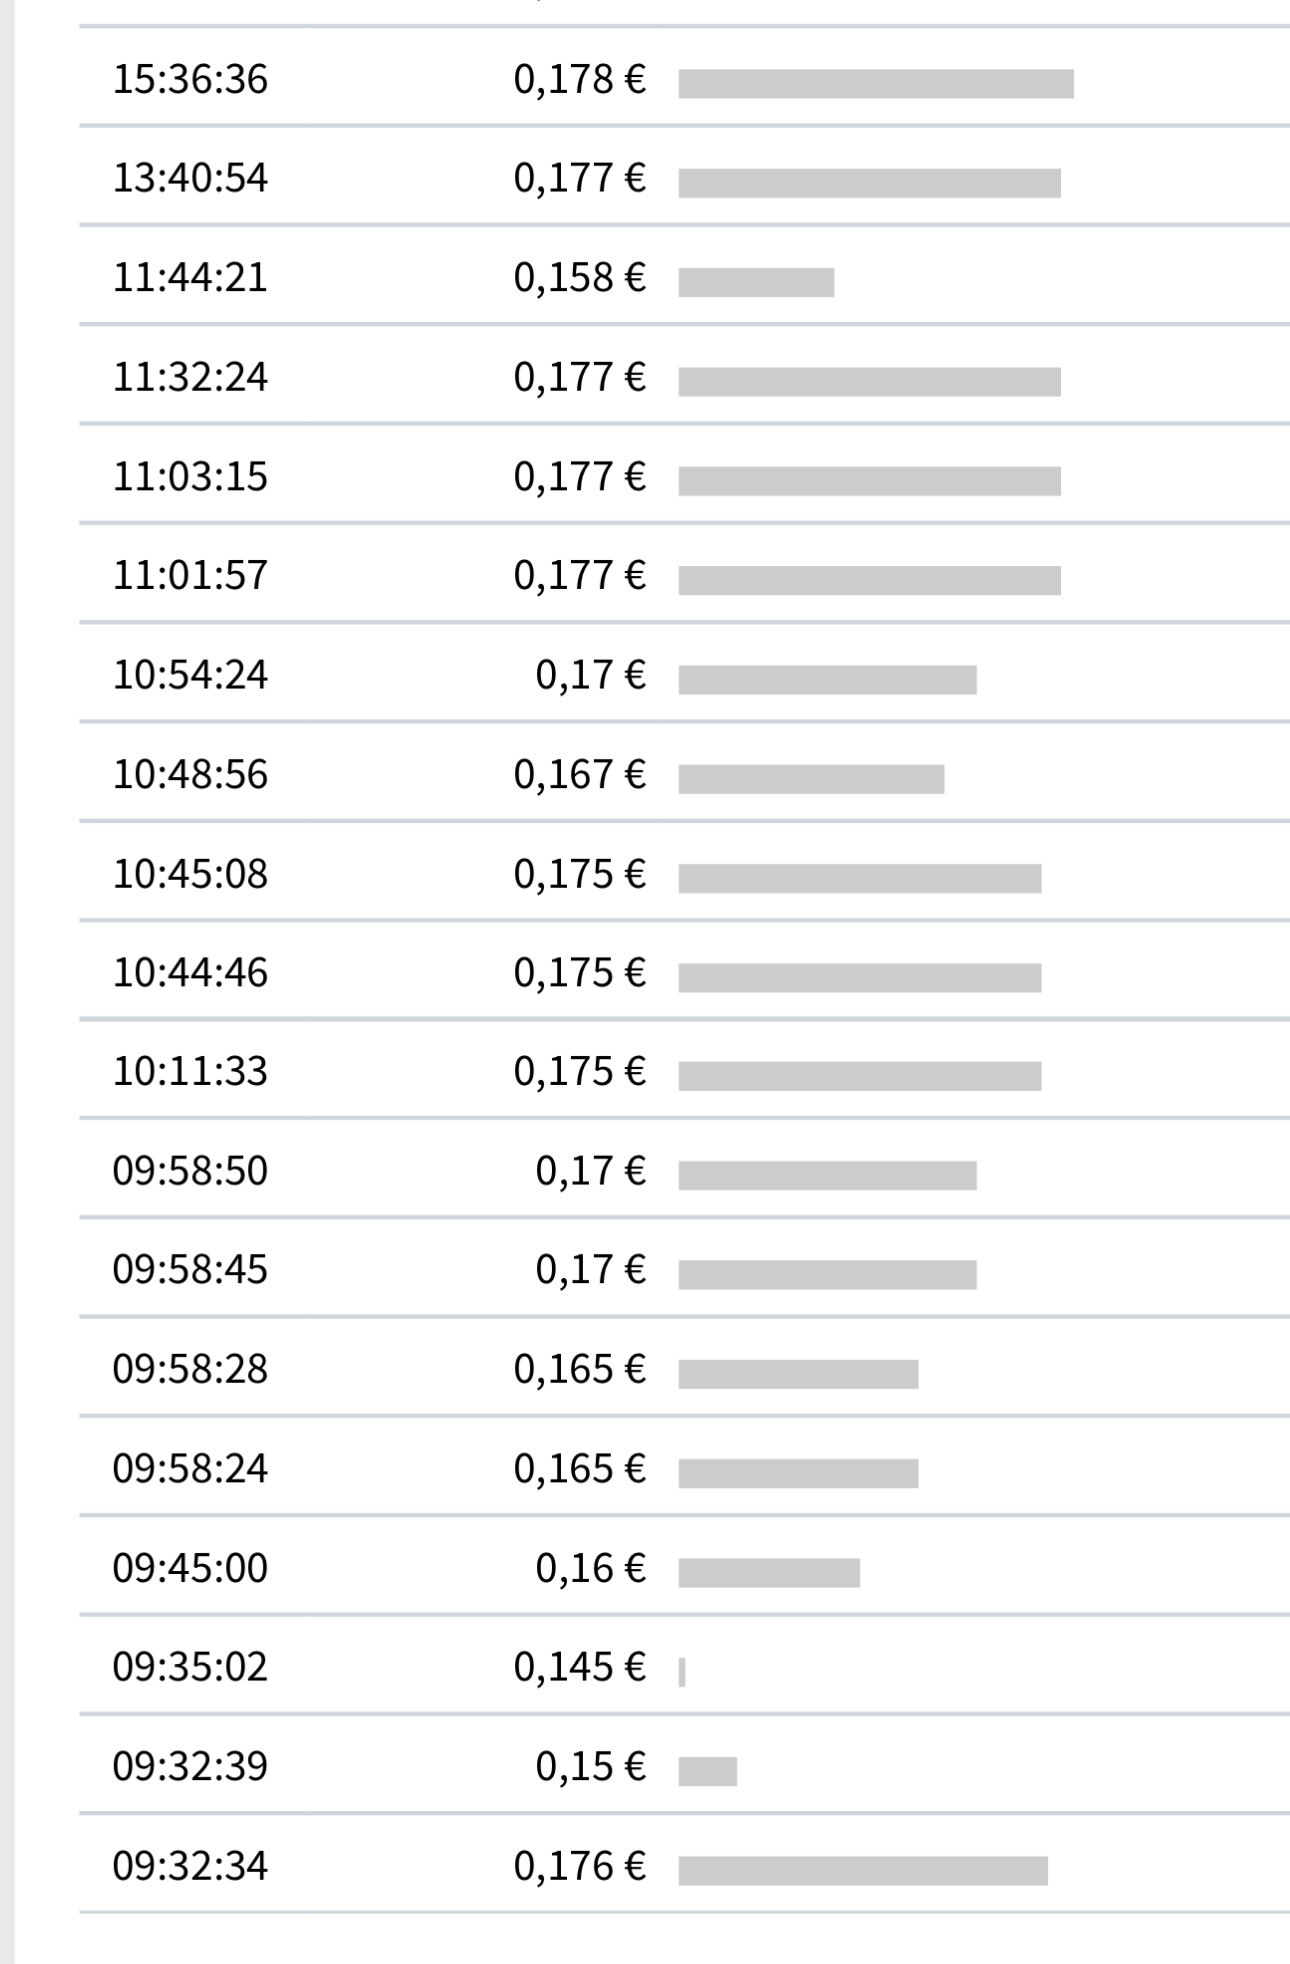
Task: Click the short bar beside 0,15 €
Action: click(707, 1771)
